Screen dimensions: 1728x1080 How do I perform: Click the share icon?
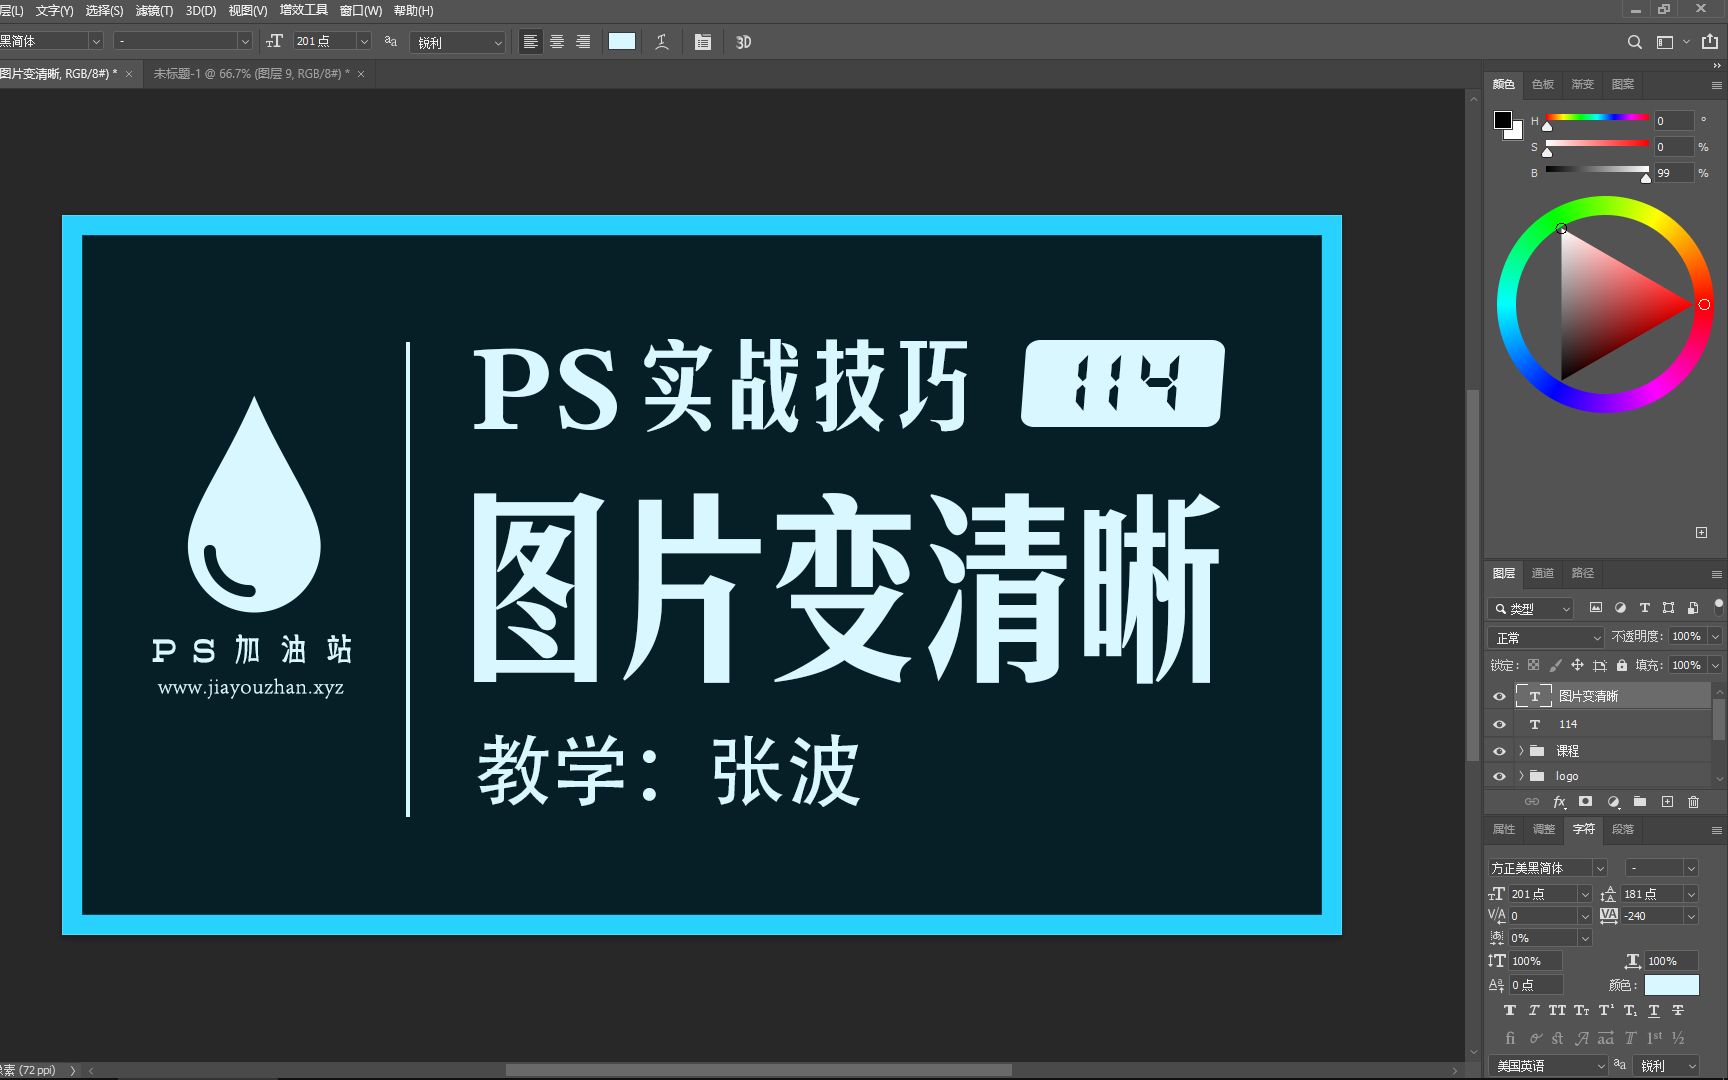[1710, 41]
